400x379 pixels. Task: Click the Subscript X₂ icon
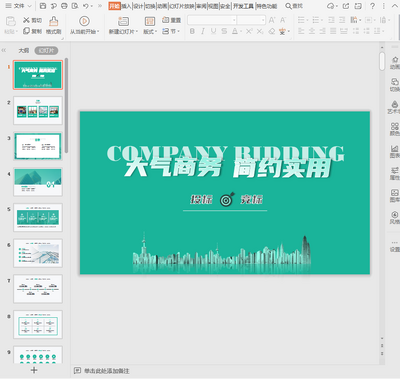pos(260,31)
